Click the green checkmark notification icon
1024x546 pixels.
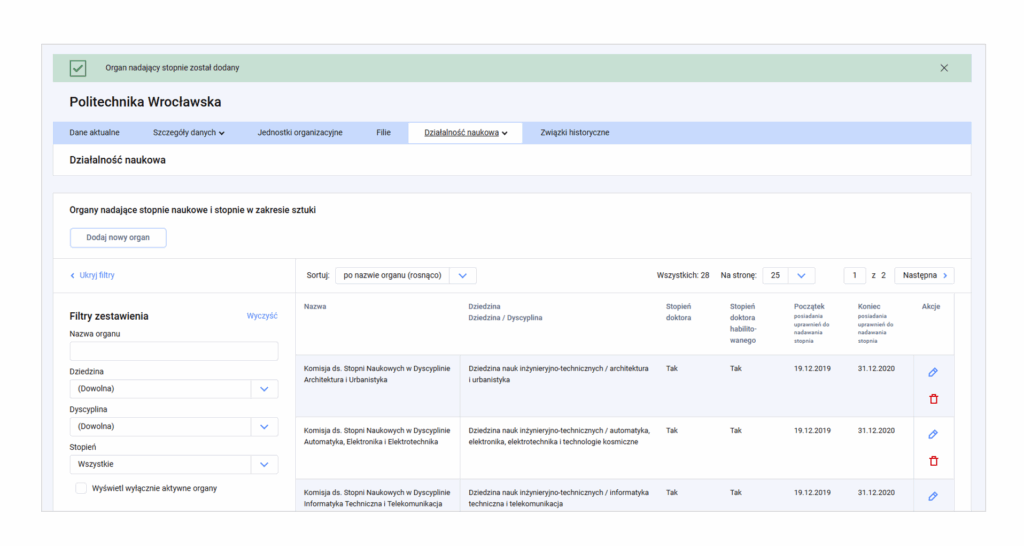point(78,68)
